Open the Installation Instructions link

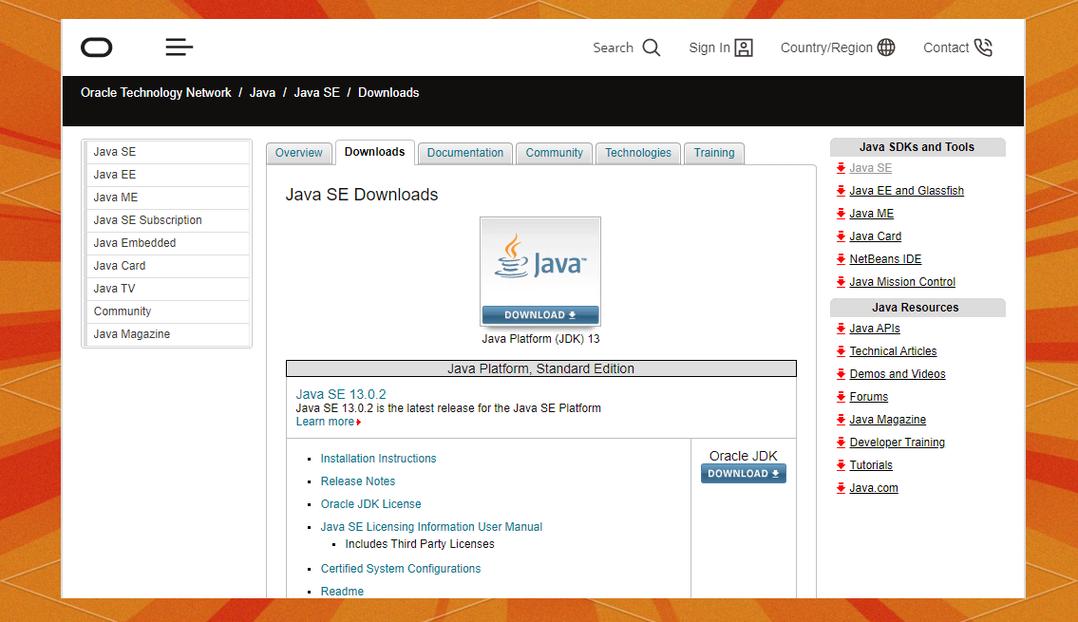(378, 458)
